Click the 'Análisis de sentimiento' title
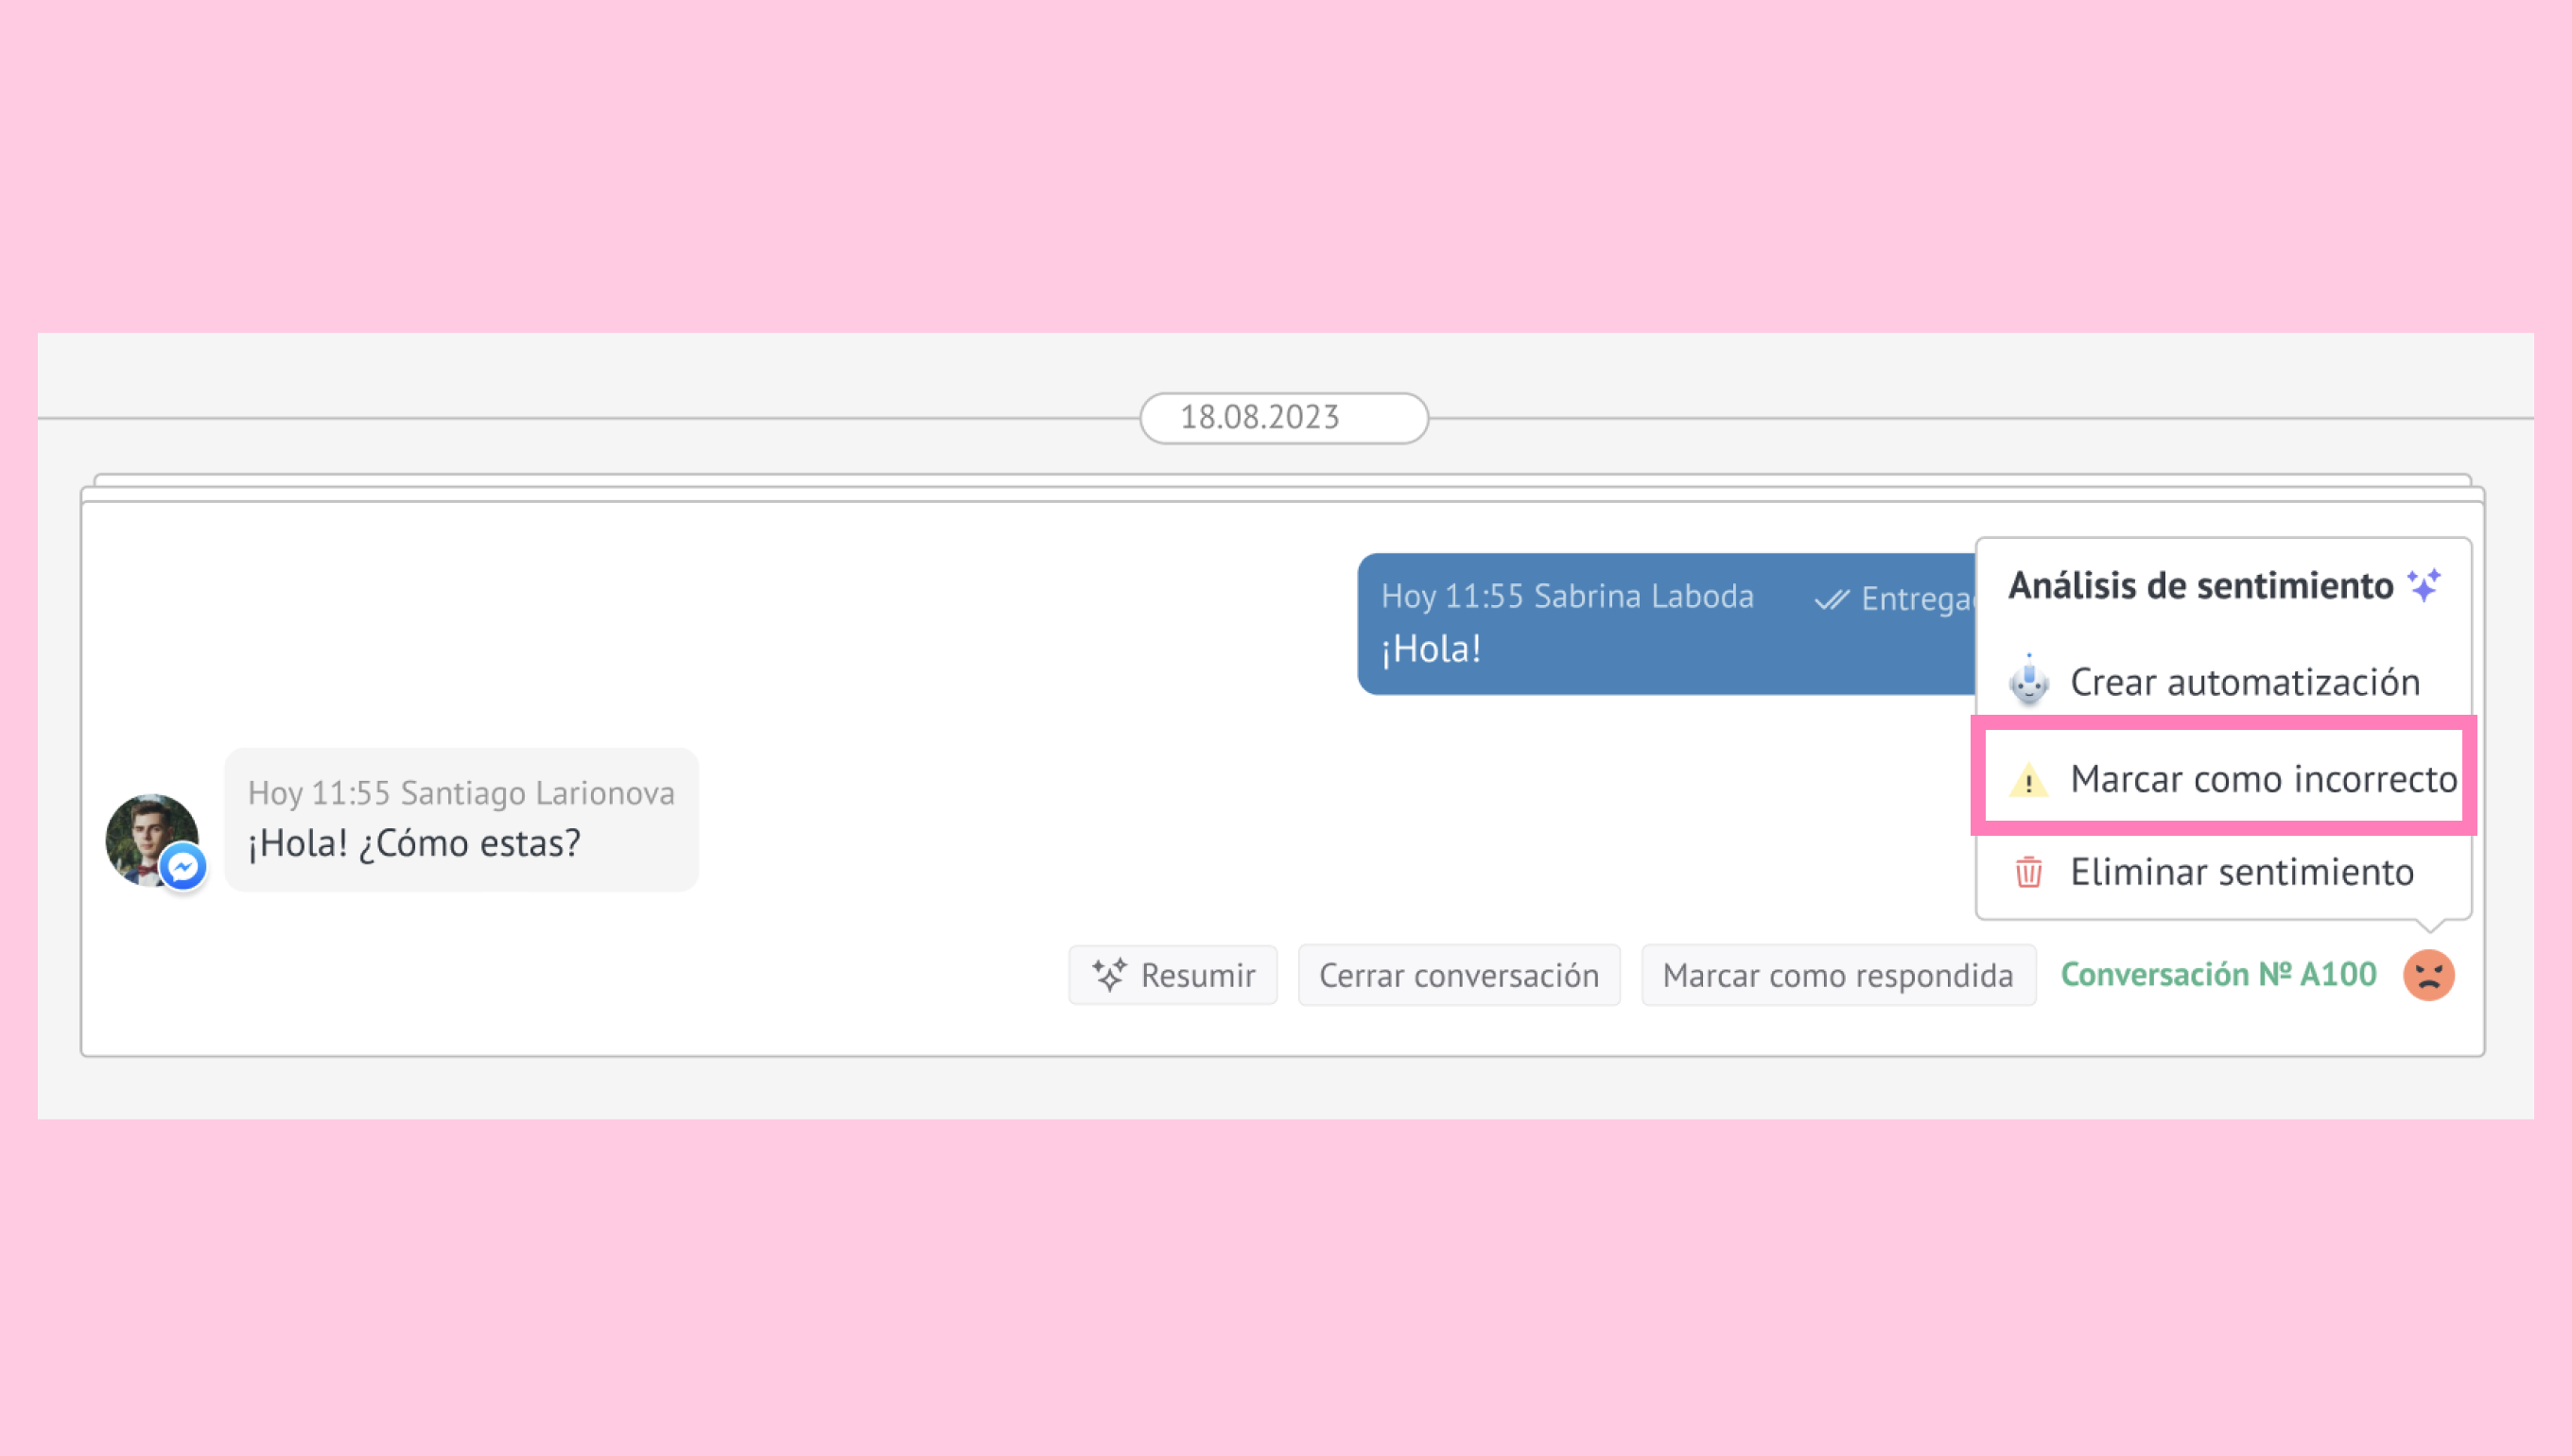 point(2200,585)
